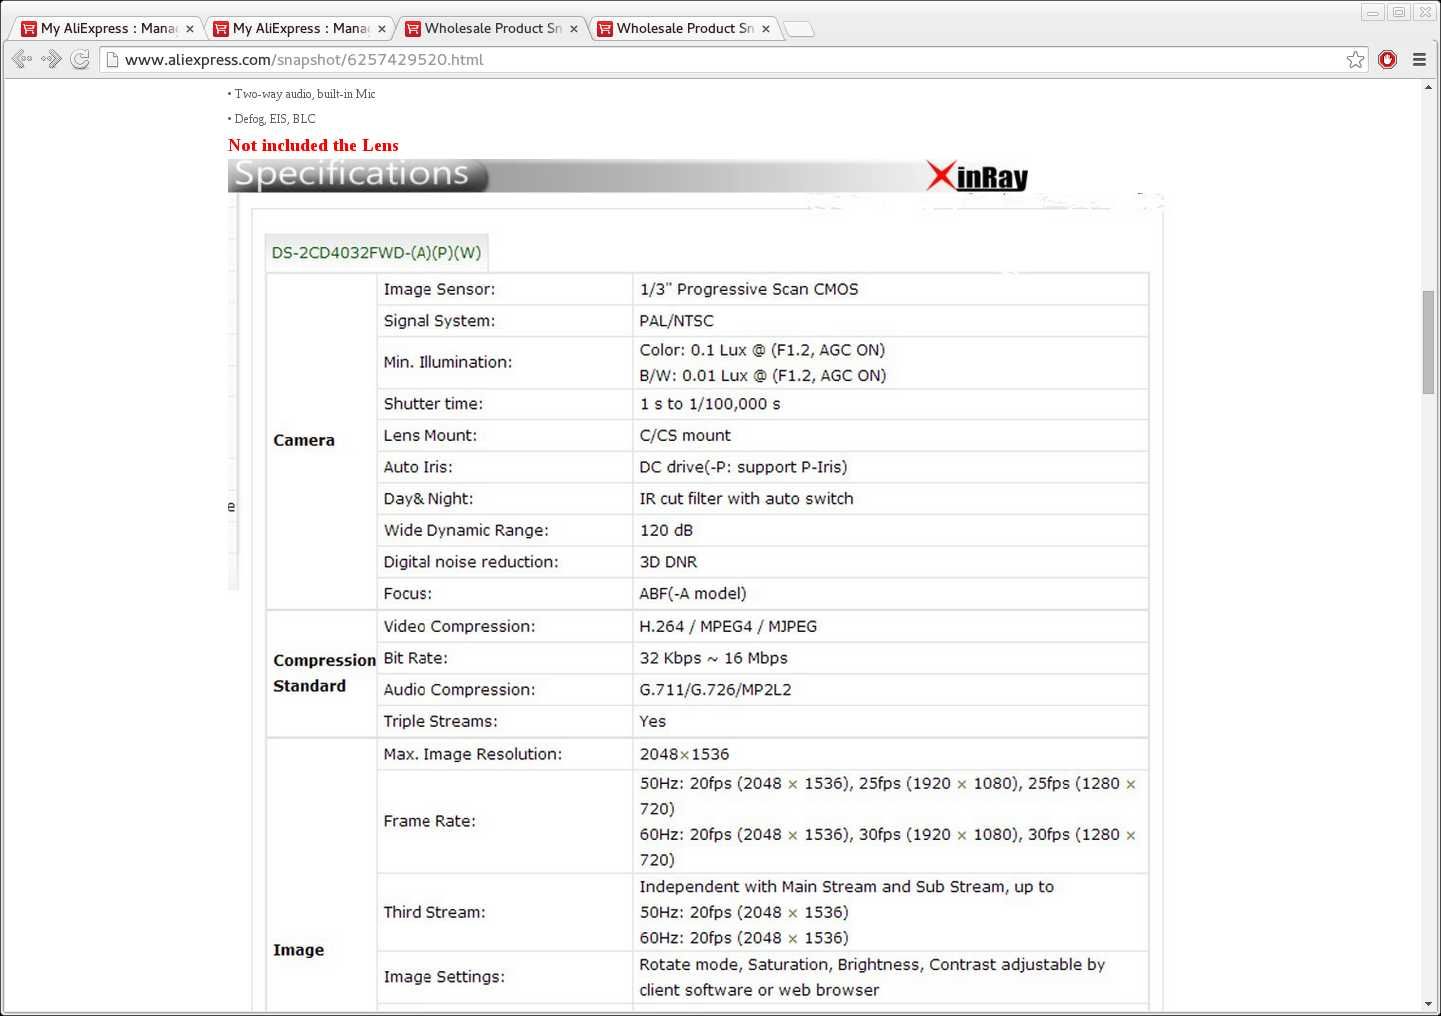1441x1016 pixels.
Task: Reload the page with the refresh icon
Action: pos(81,60)
